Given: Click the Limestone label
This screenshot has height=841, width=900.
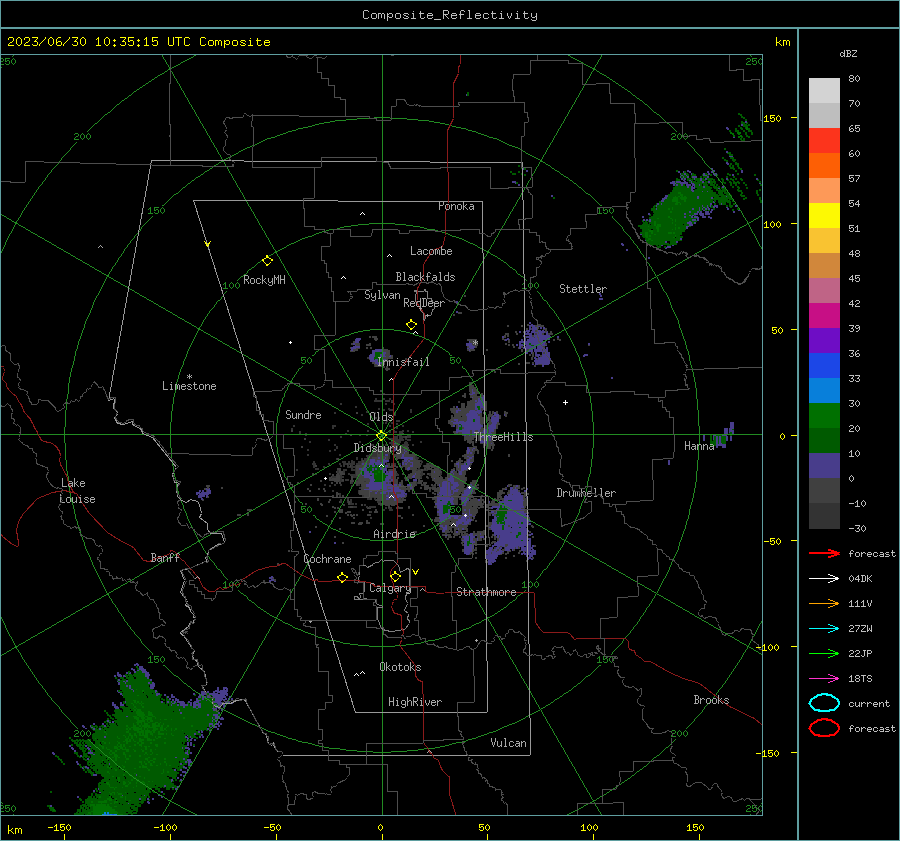Looking at the screenshot, I should click(x=189, y=386).
